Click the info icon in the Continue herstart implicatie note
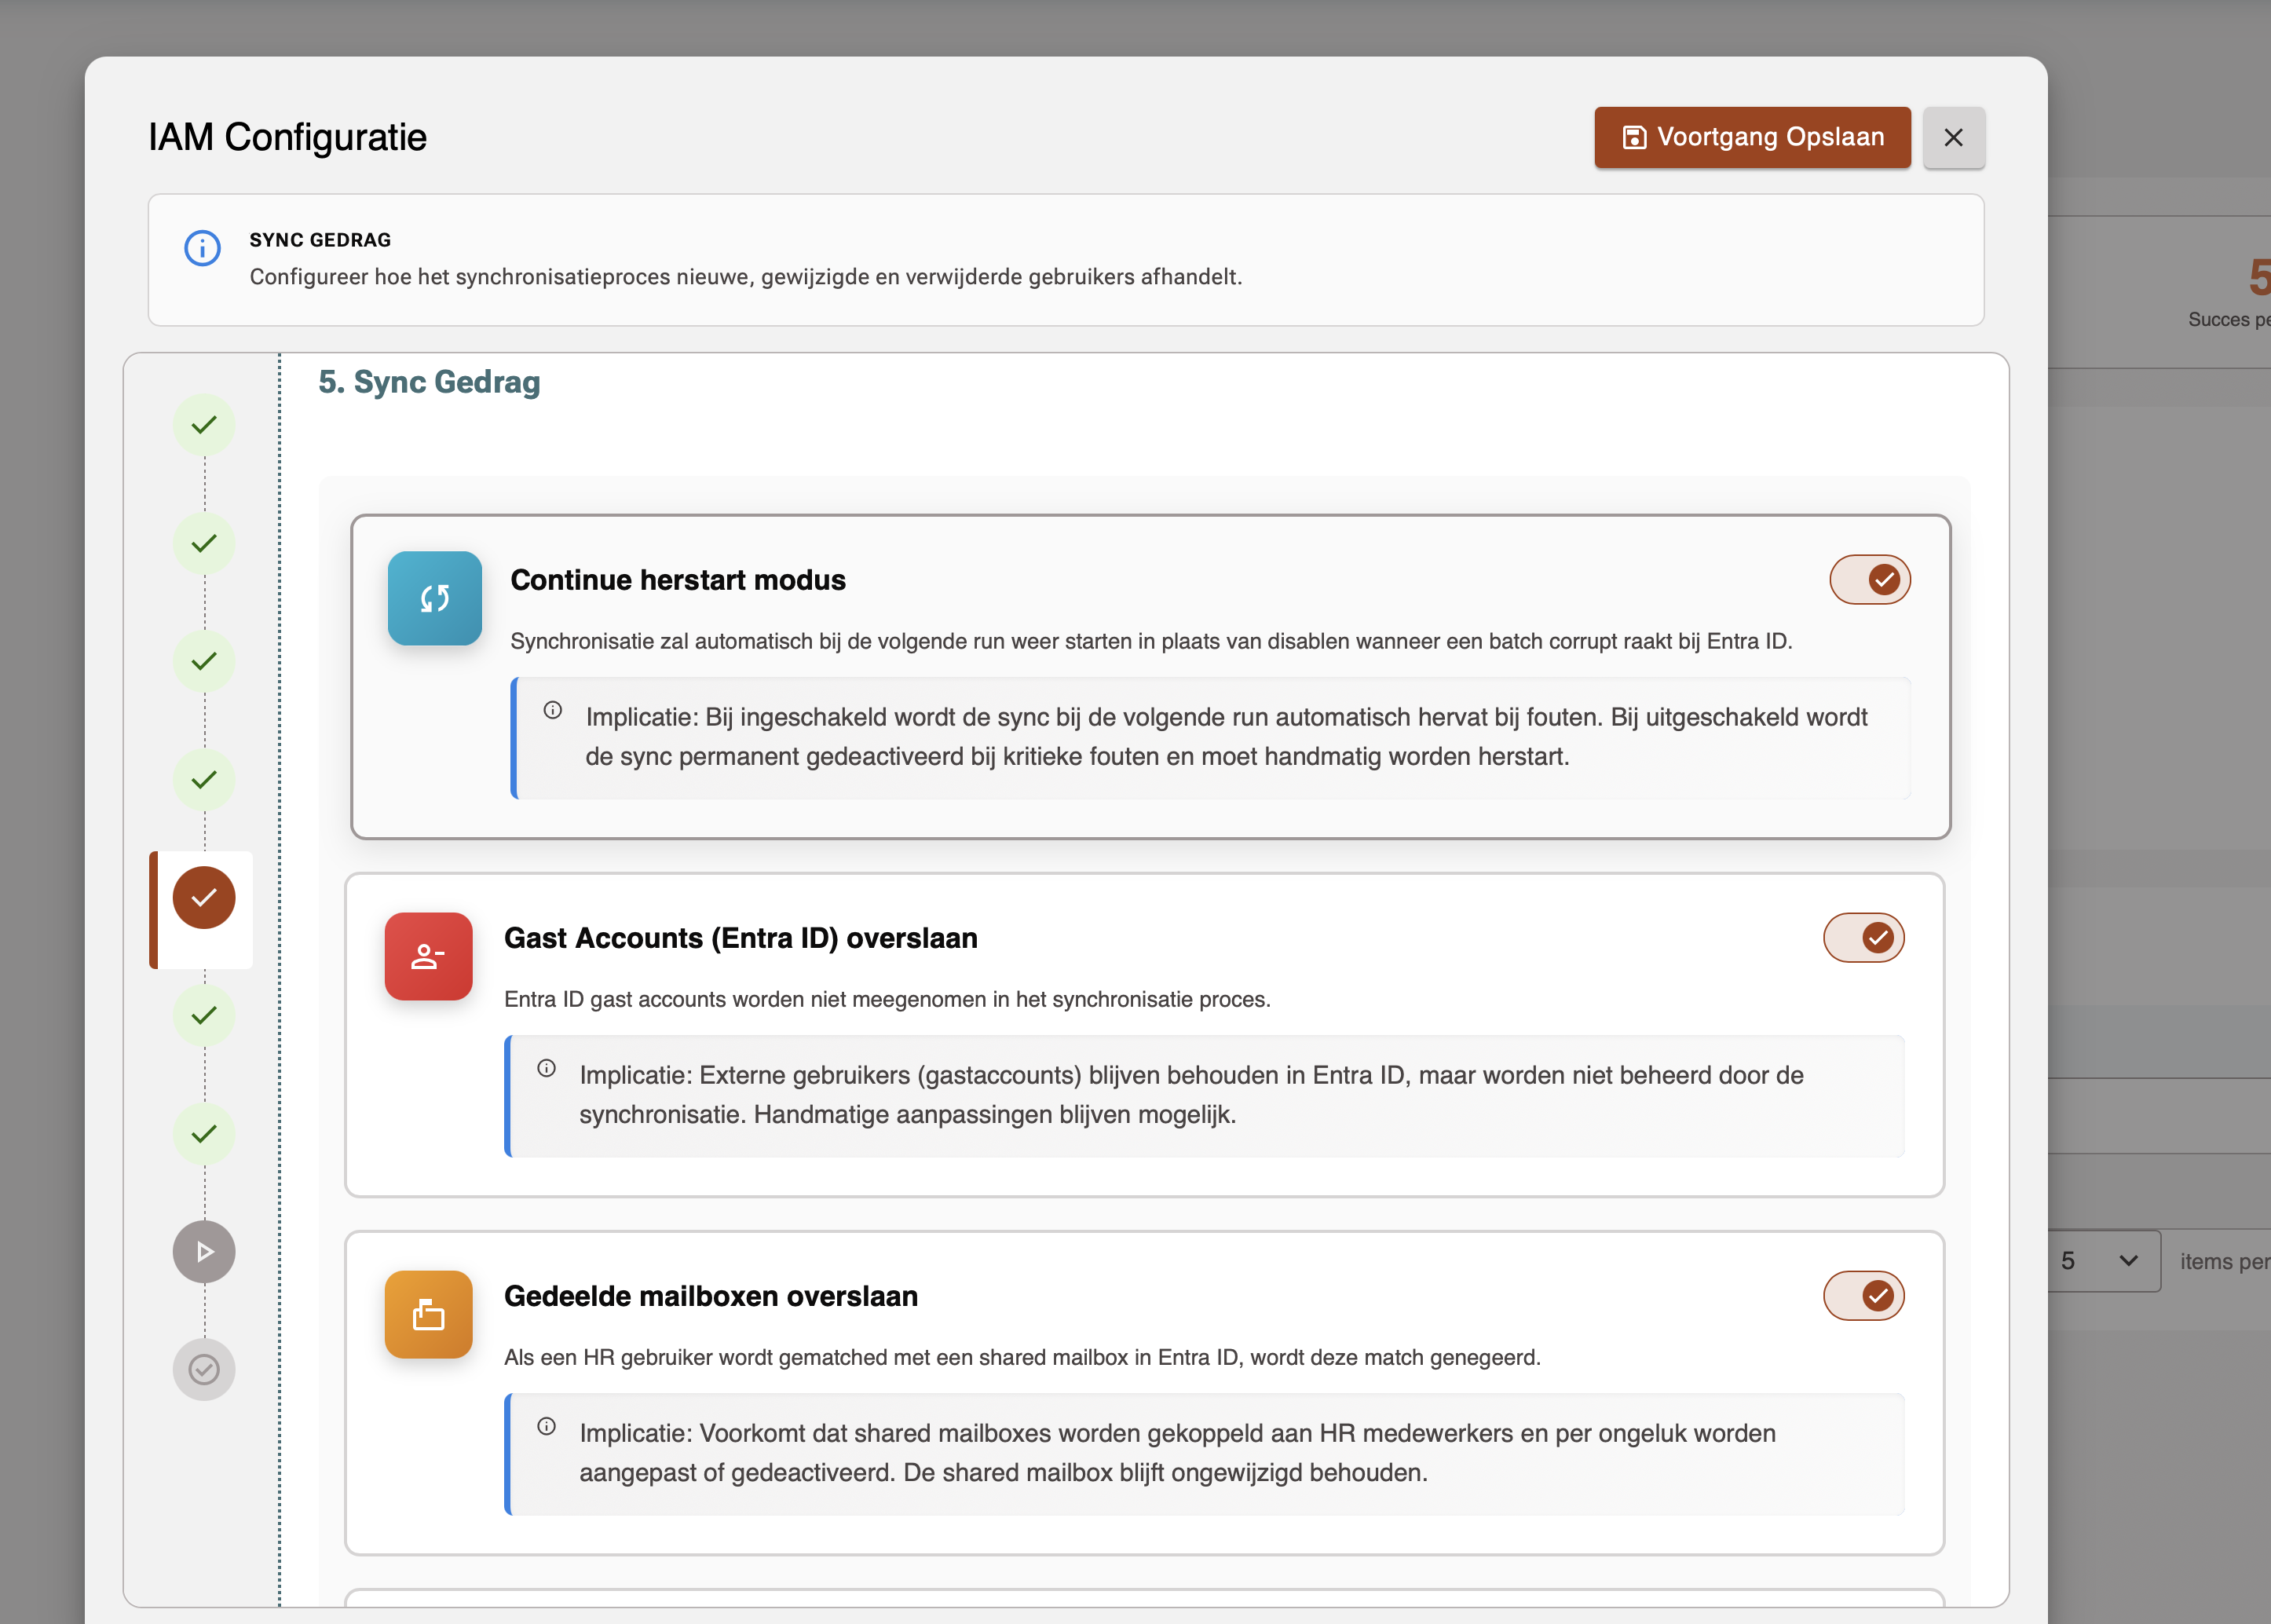This screenshot has width=2271, height=1624. click(x=553, y=710)
